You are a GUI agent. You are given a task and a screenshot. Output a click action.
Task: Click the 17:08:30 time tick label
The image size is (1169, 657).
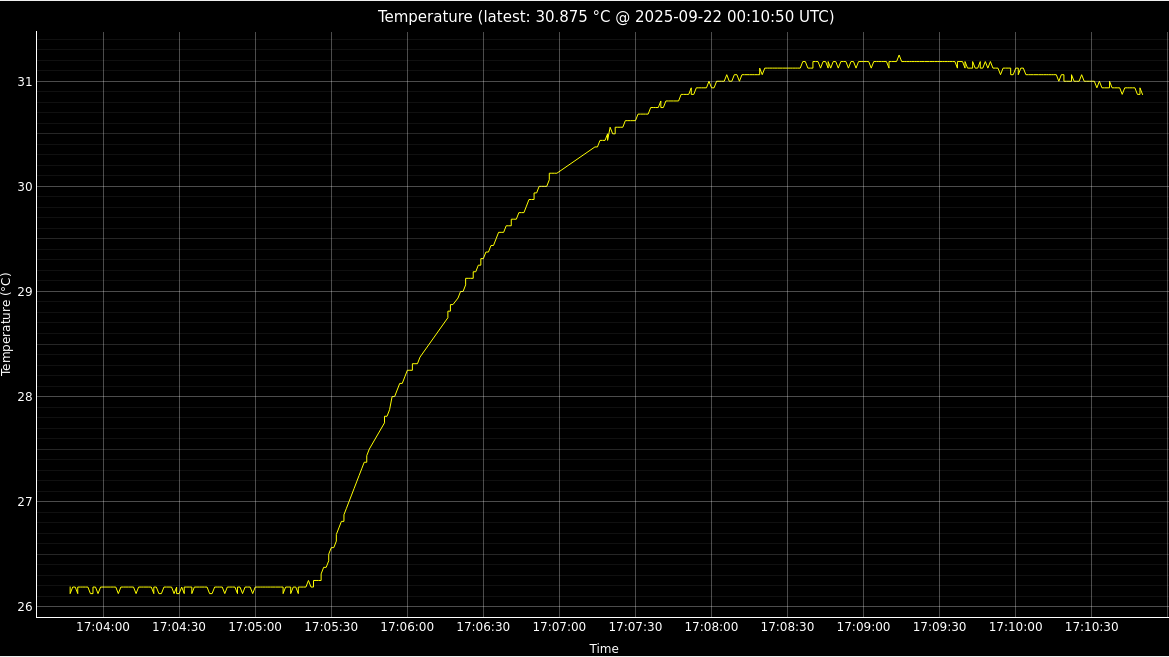pyautogui.click(x=787, y=627)
